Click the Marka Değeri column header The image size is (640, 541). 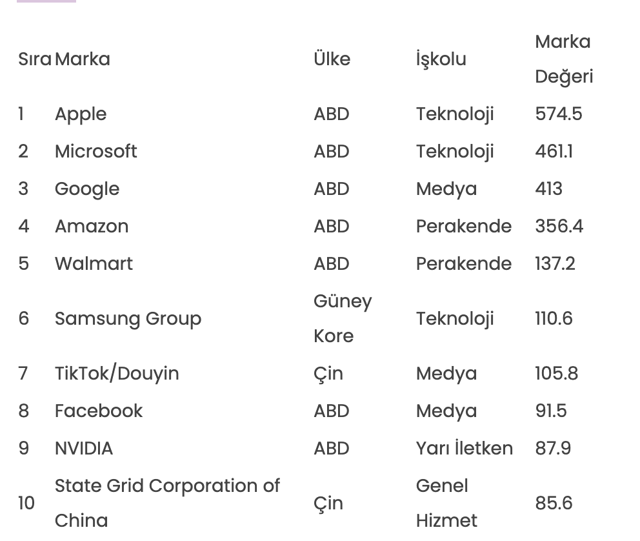[x=564, y=59]
